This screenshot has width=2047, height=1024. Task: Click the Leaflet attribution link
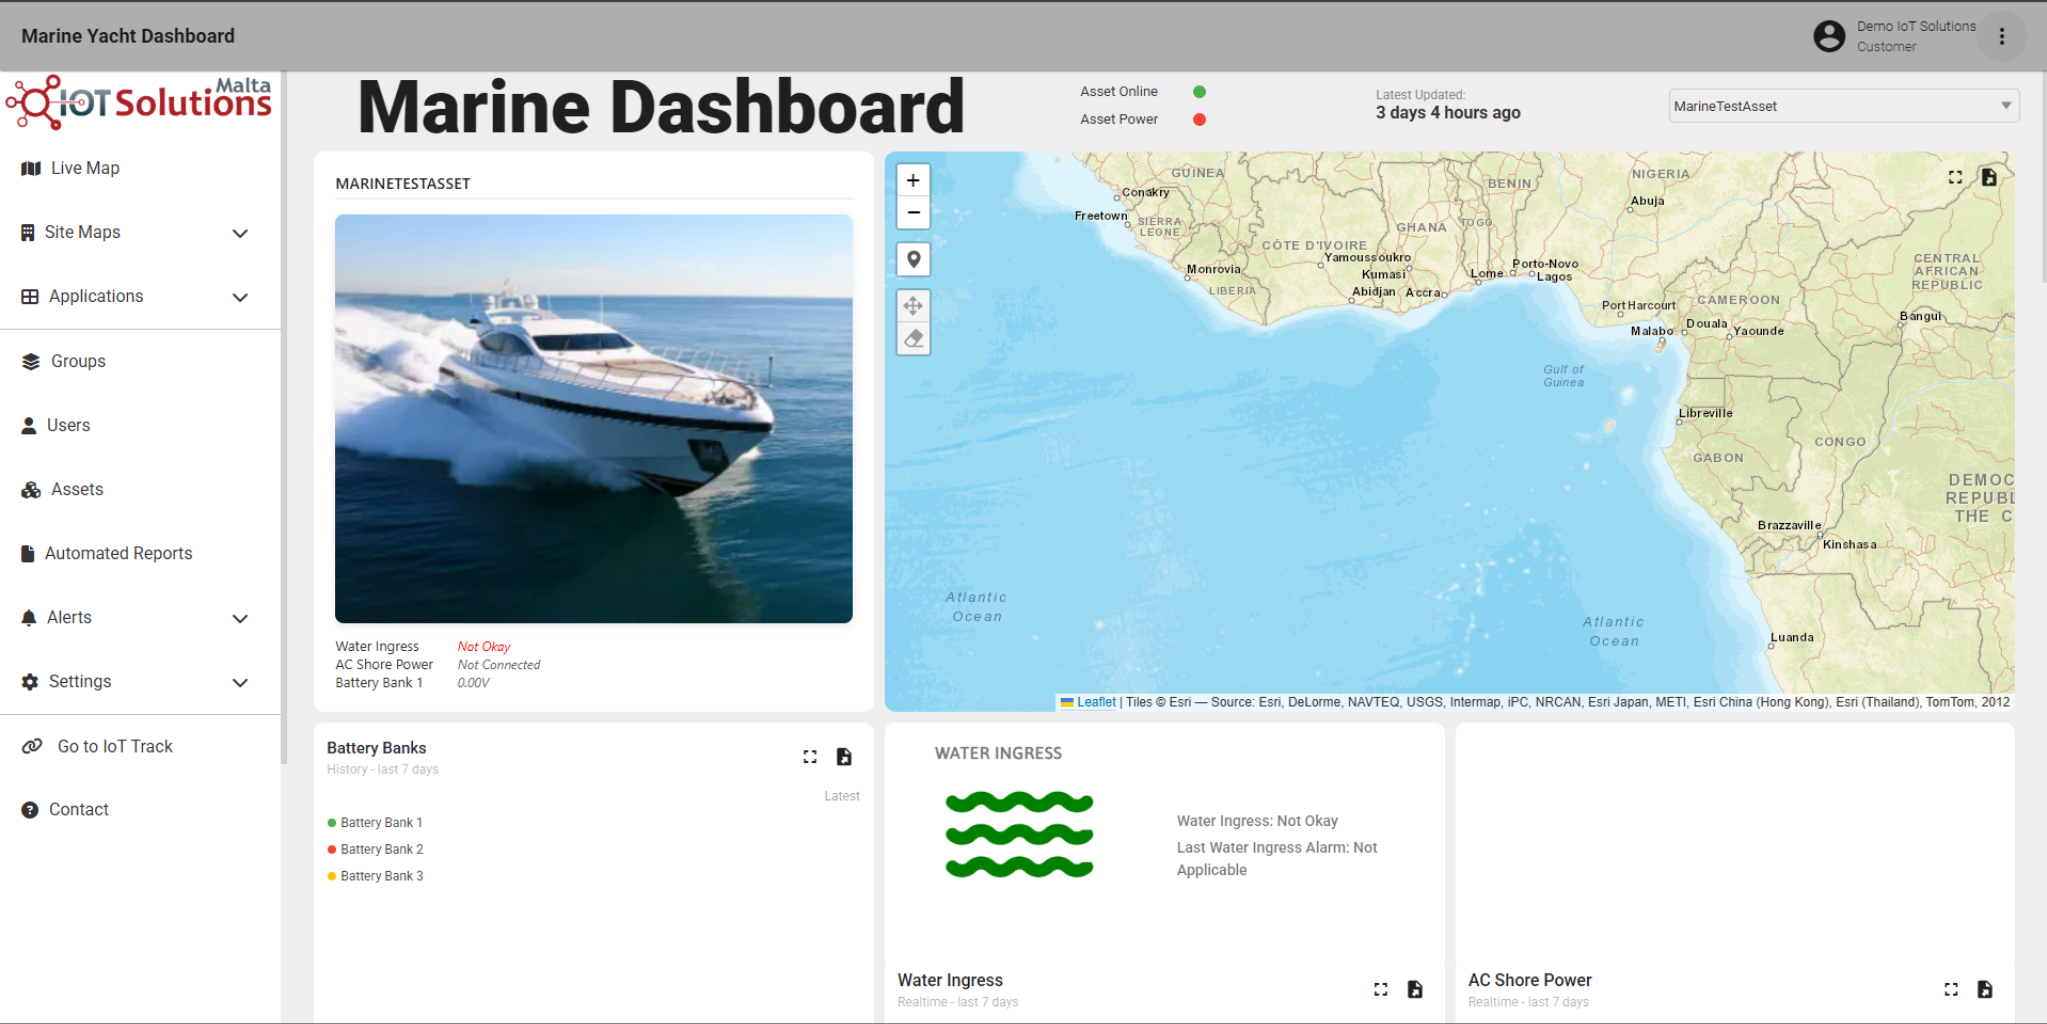[1096, 702]
